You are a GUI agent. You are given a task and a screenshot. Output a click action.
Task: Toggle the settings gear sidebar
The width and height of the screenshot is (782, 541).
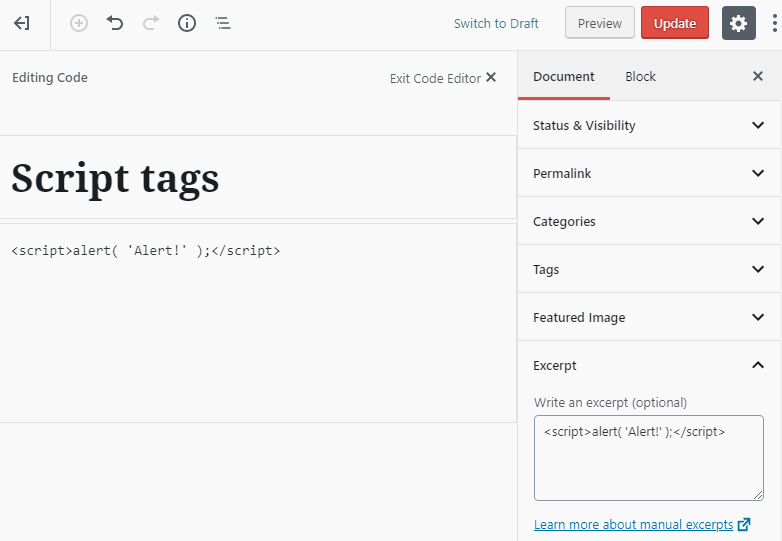738,23
